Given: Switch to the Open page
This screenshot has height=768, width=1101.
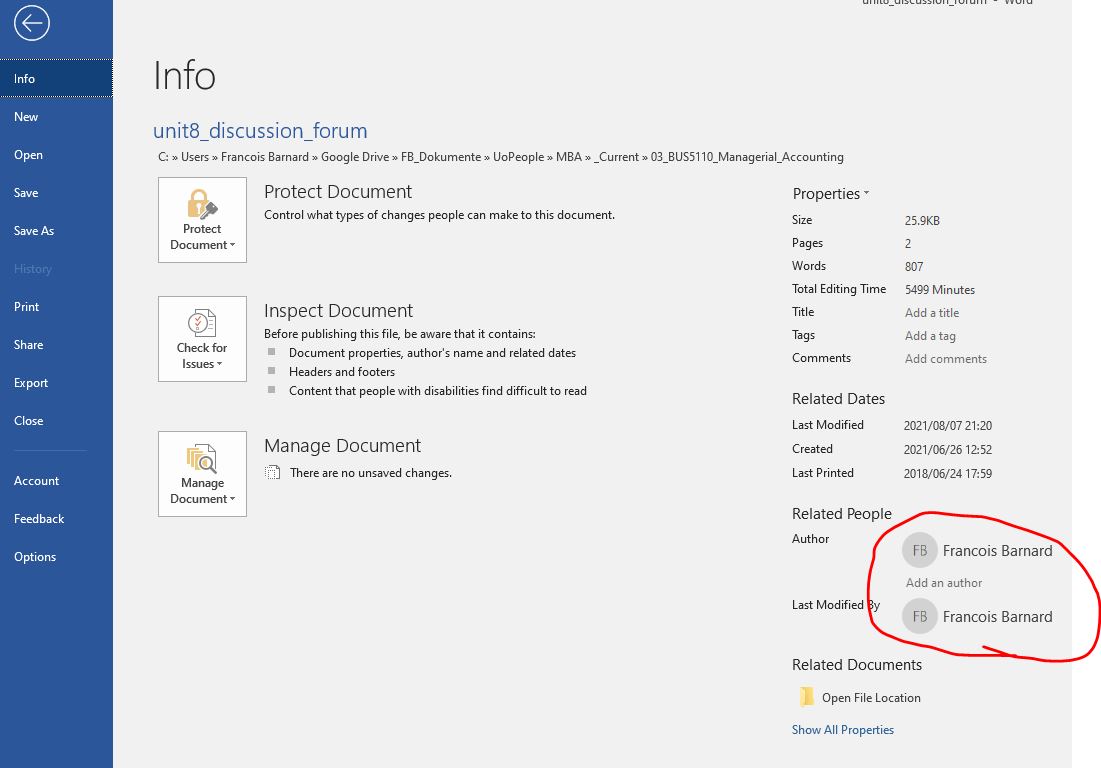Looking at the screenshot, I should point(56,154).
